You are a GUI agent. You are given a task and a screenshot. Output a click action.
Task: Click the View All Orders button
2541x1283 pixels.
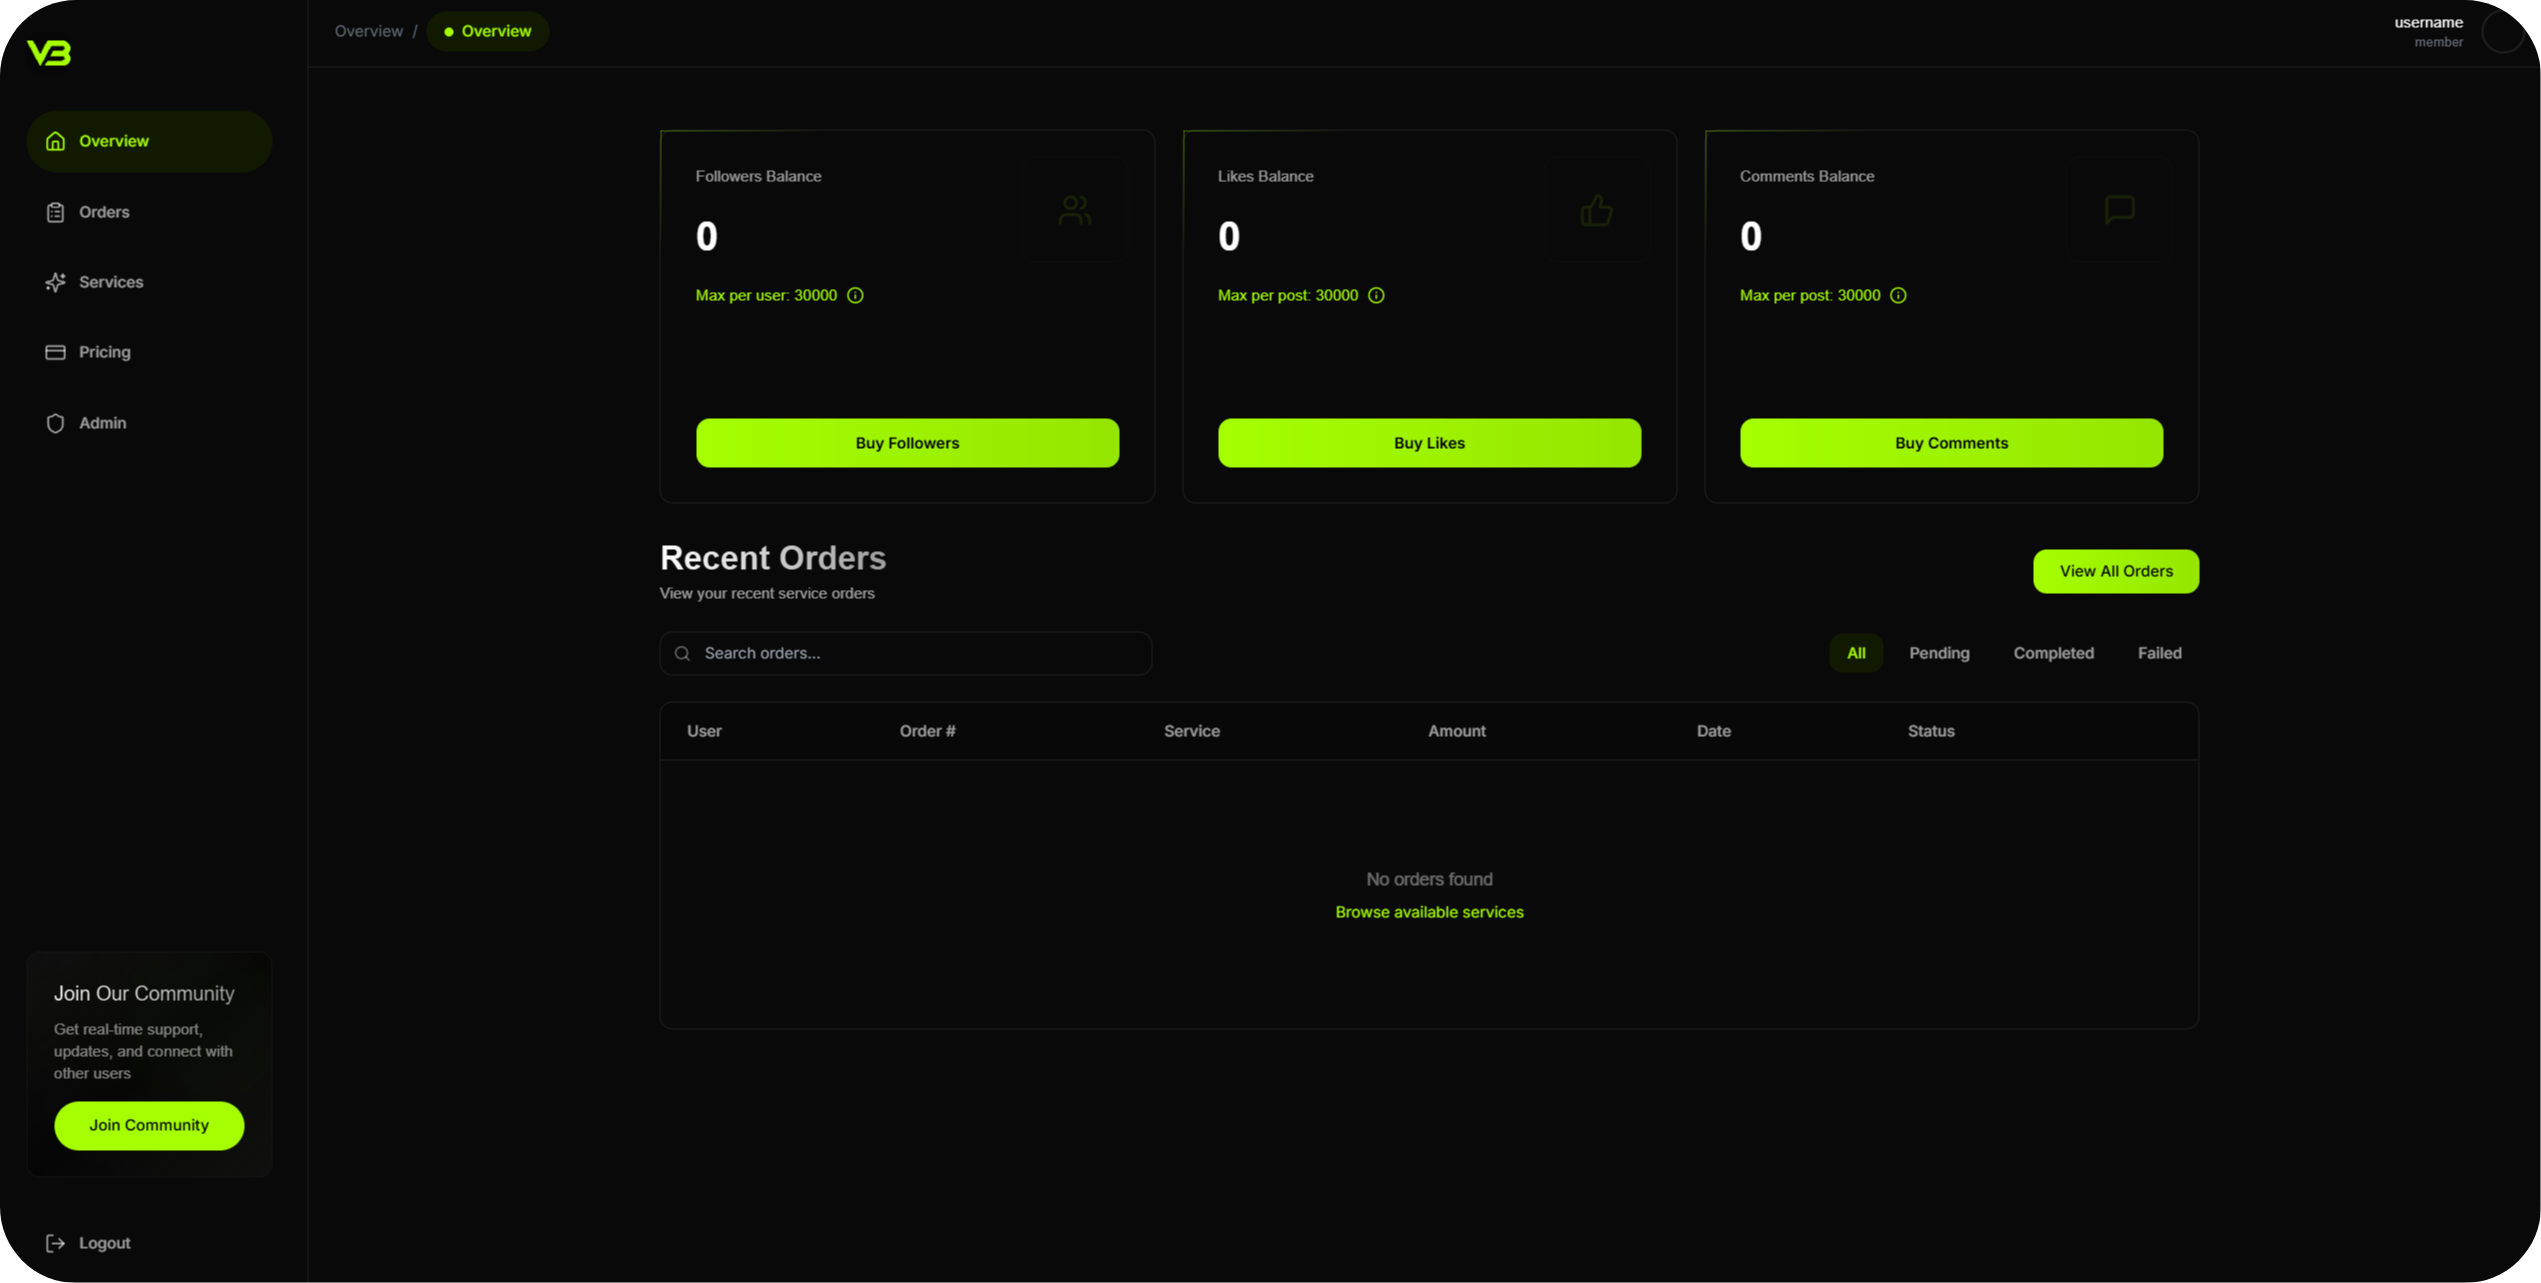click(x=2116, y=569)
